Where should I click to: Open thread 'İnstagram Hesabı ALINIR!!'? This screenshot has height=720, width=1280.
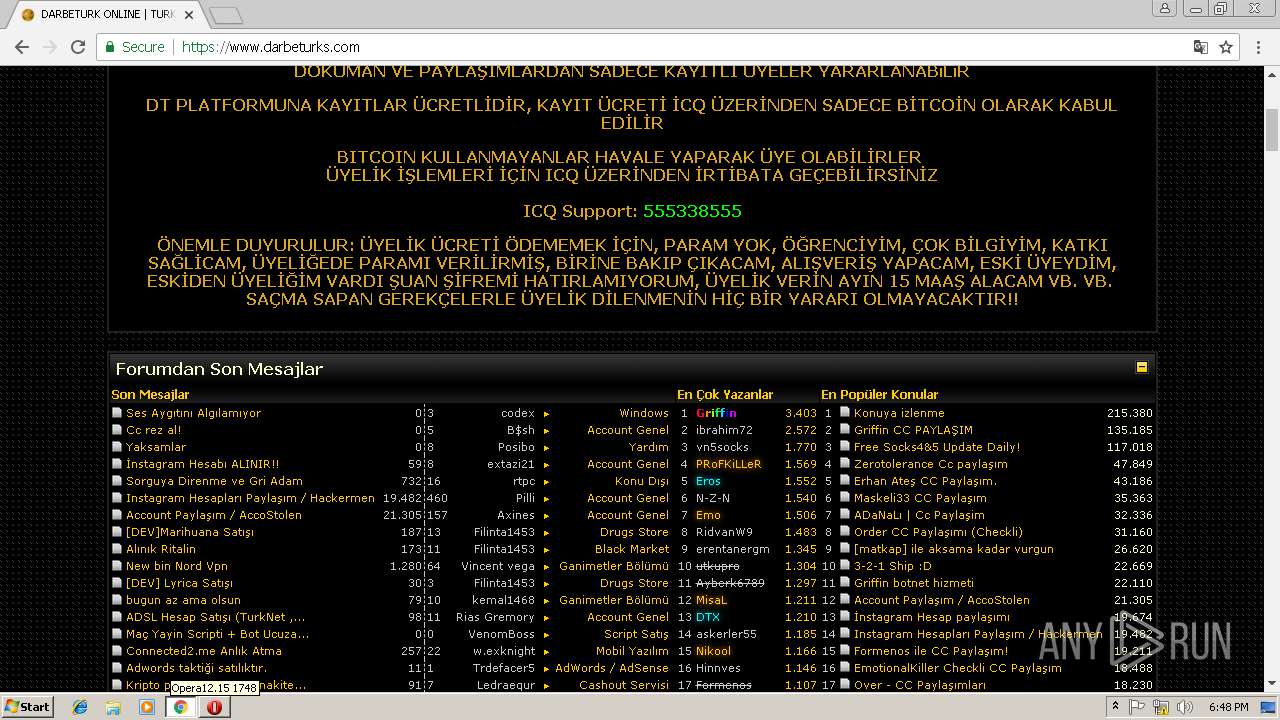point(202,464)
